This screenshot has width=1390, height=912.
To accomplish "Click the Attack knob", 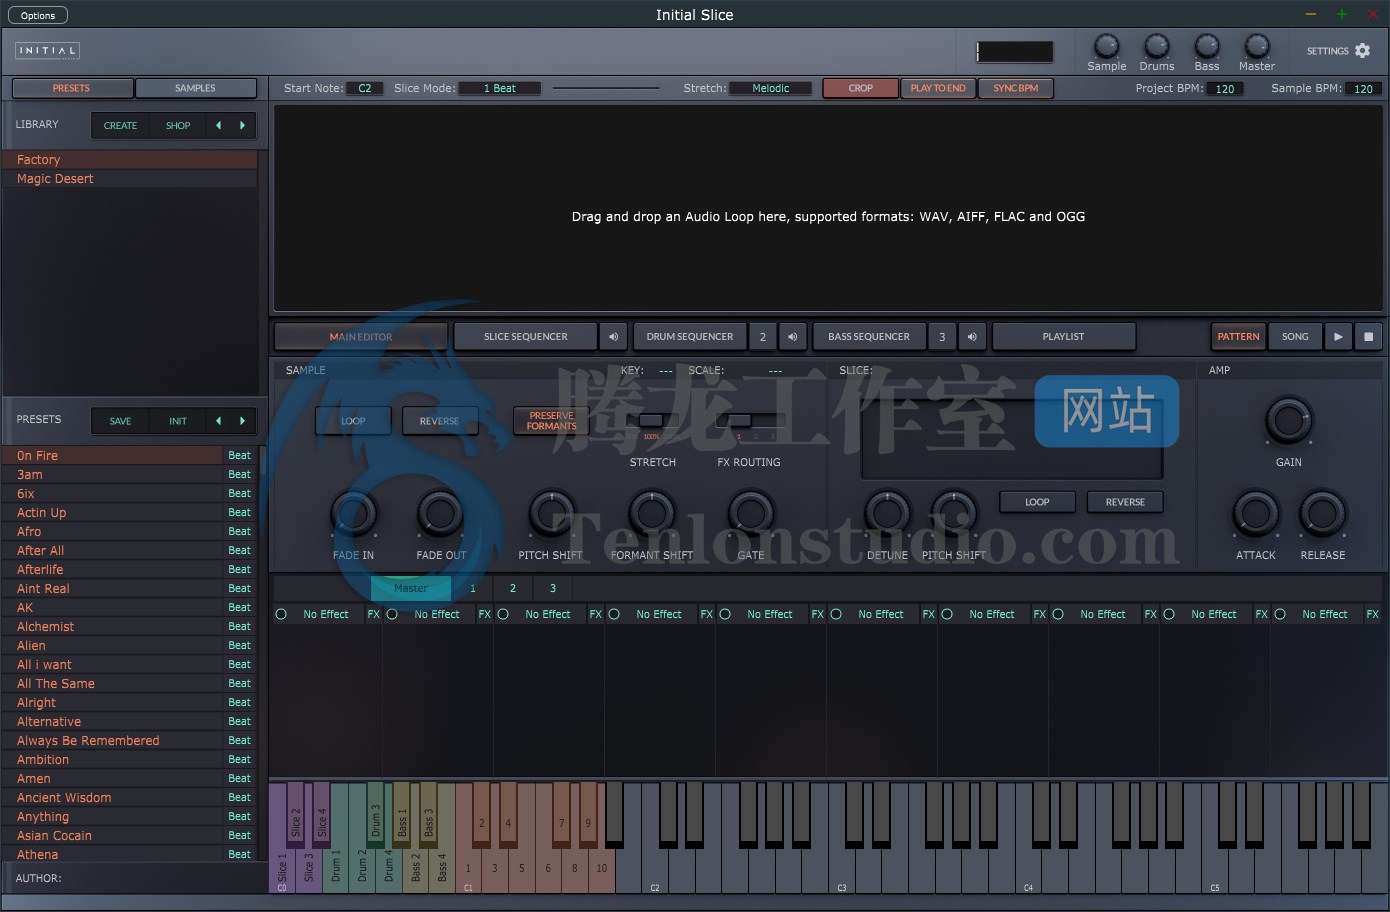I will [x=1255, y=514].
